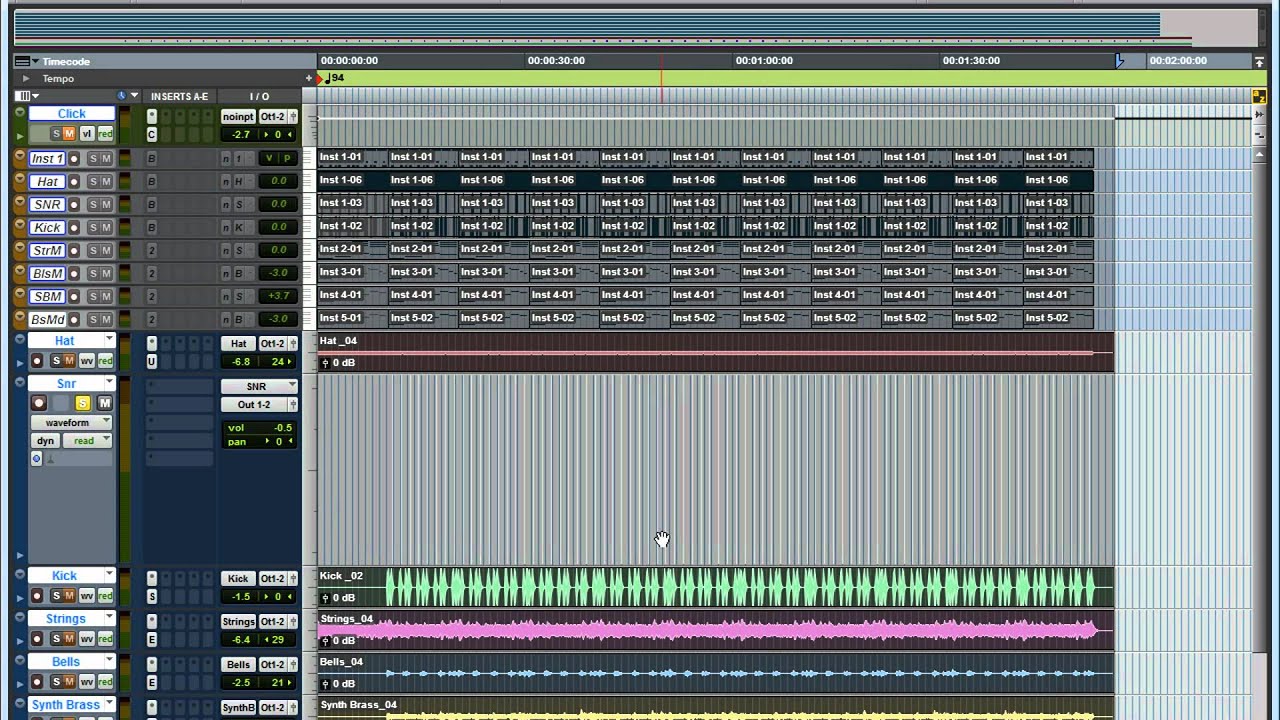Viewport: 1280px width, 720px height.
Task: Record-enable the Strings audio track
Action: point(37,639)
